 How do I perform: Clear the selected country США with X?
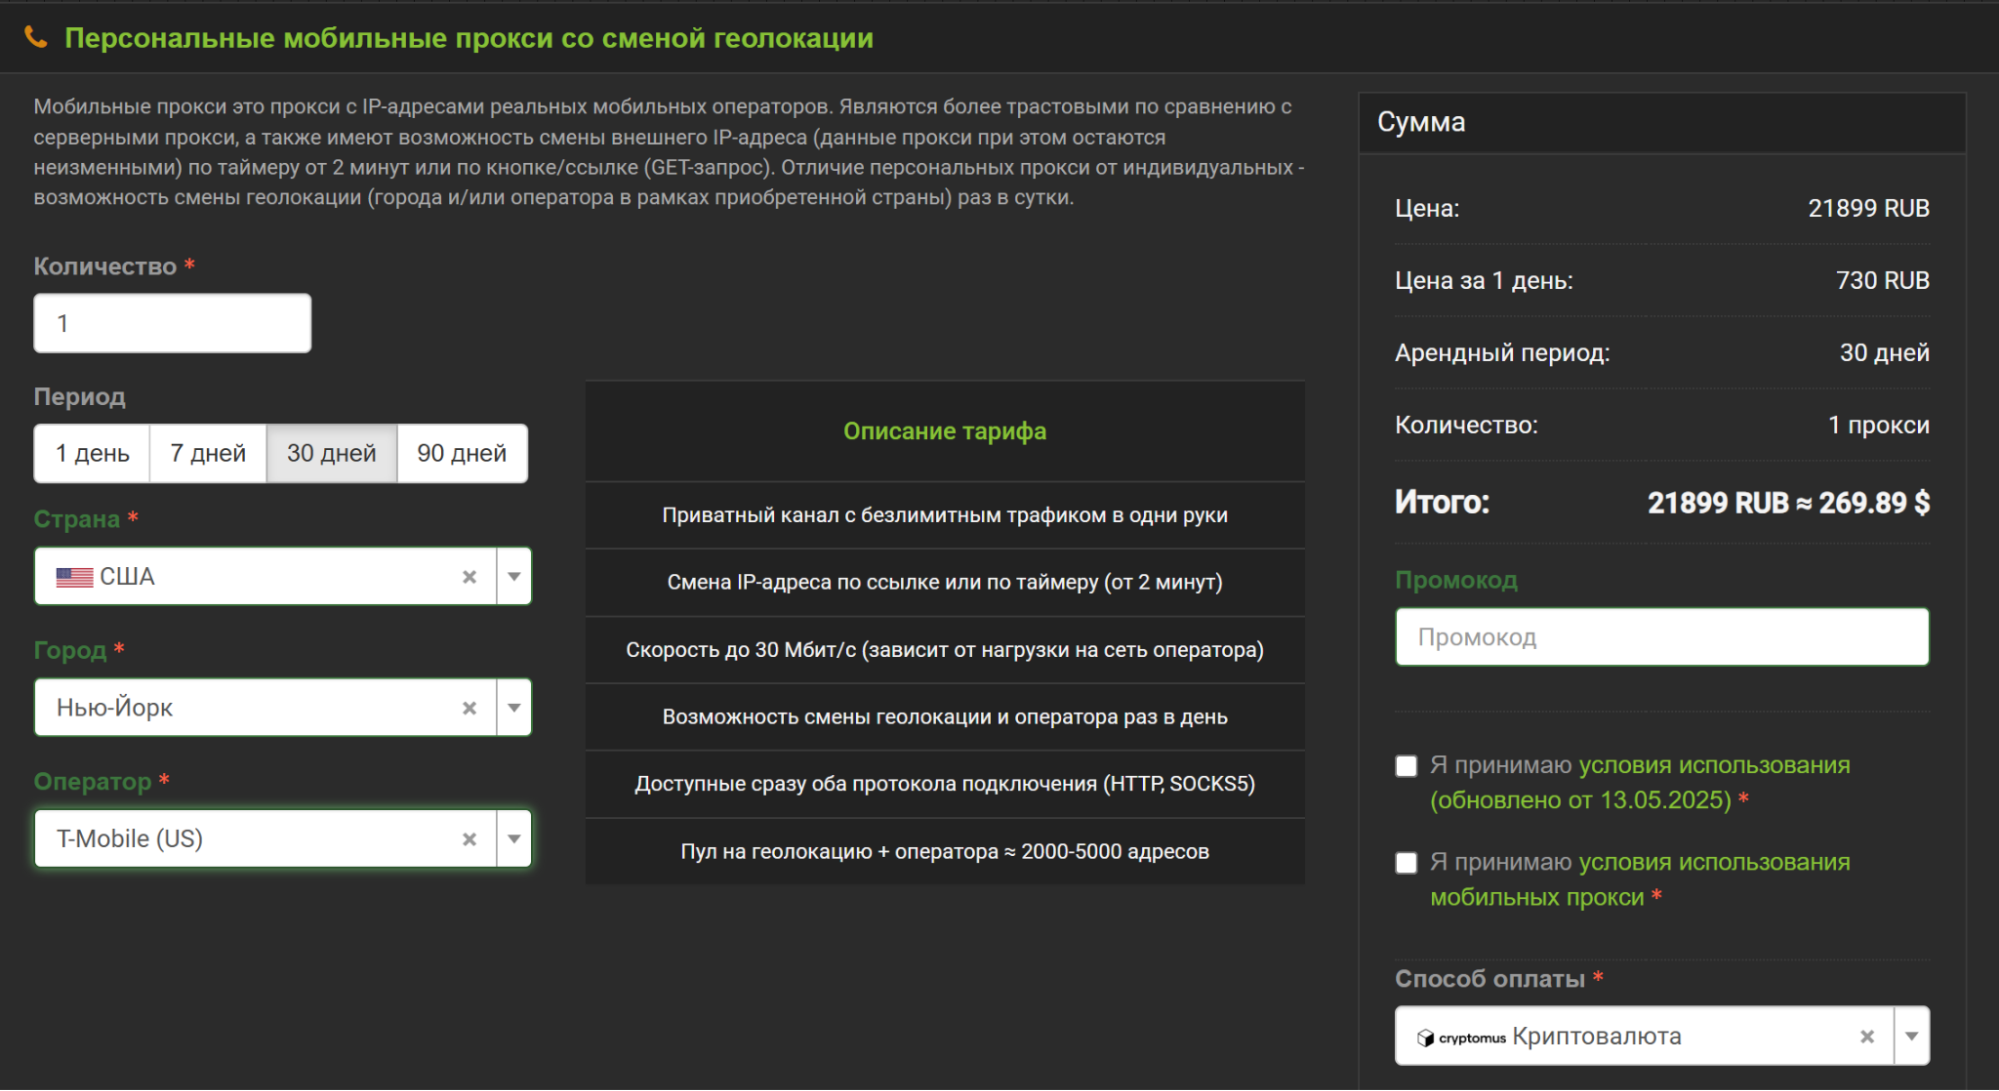point(469,577)
